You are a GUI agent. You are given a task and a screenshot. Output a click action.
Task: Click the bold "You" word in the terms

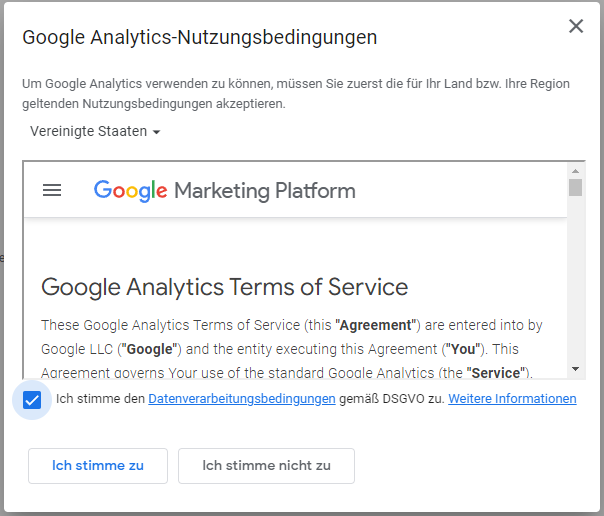click(463, 349)
